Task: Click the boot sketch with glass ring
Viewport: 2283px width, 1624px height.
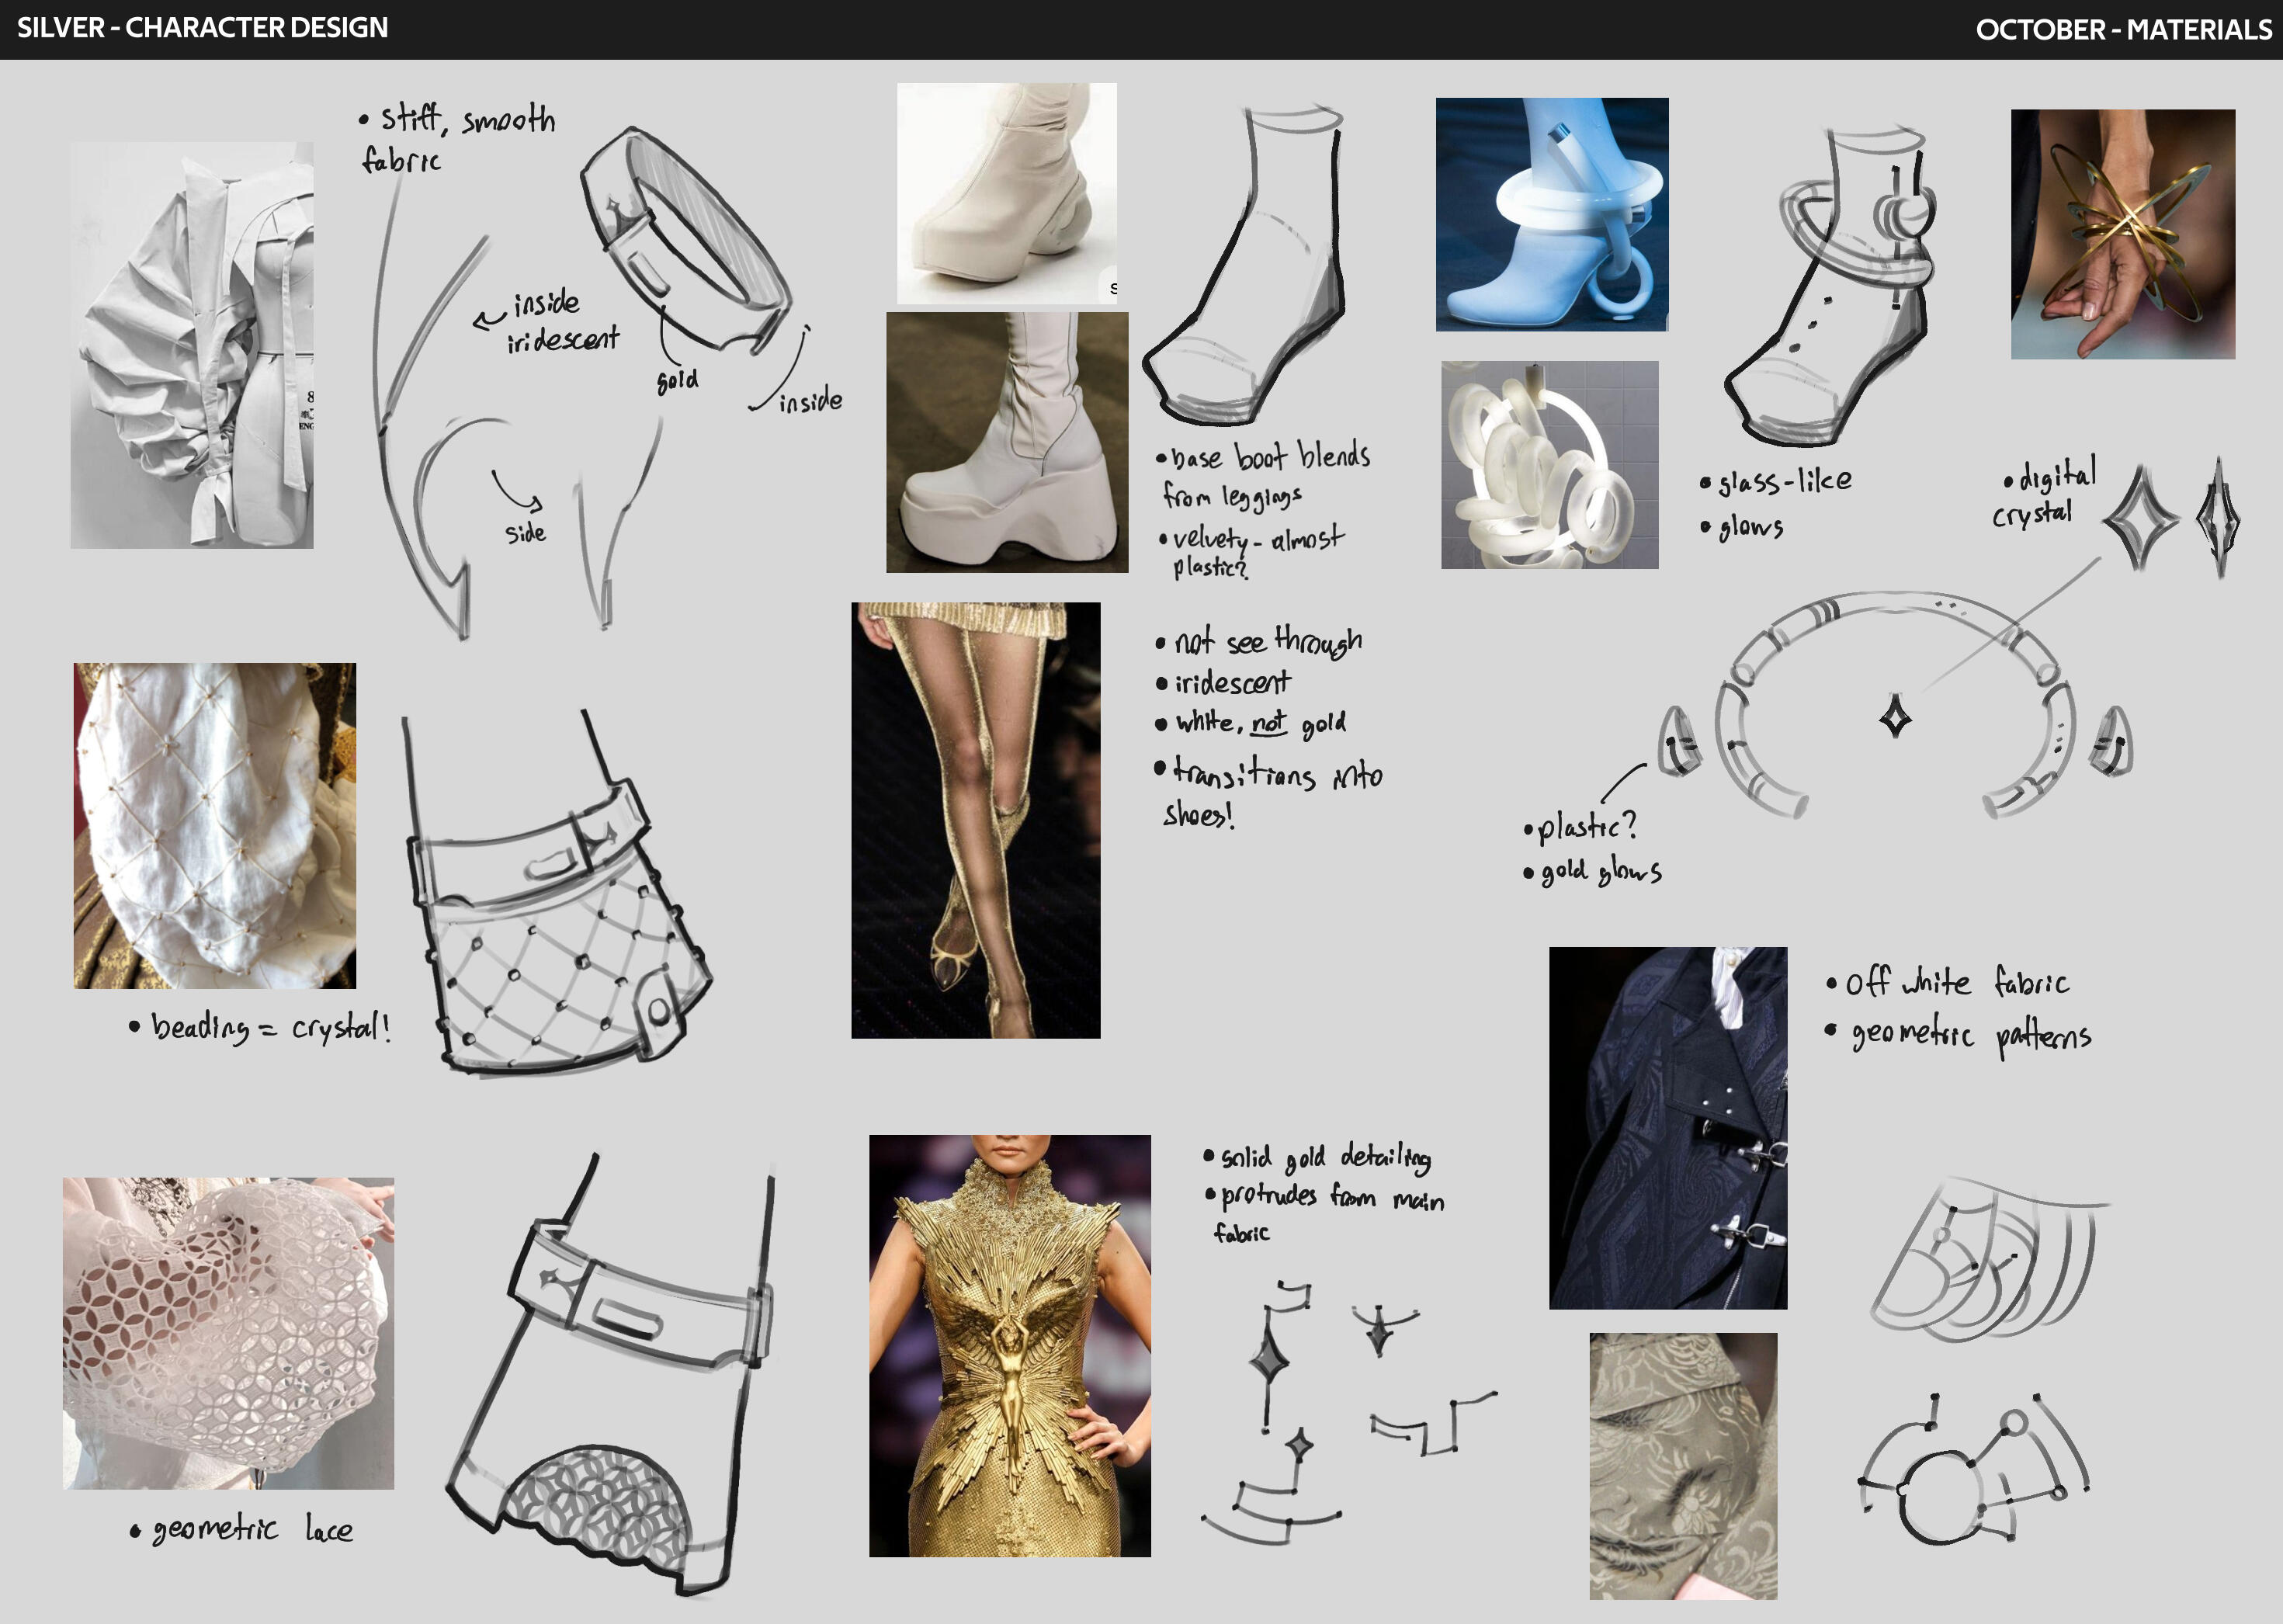Action: pos(1829,286)
